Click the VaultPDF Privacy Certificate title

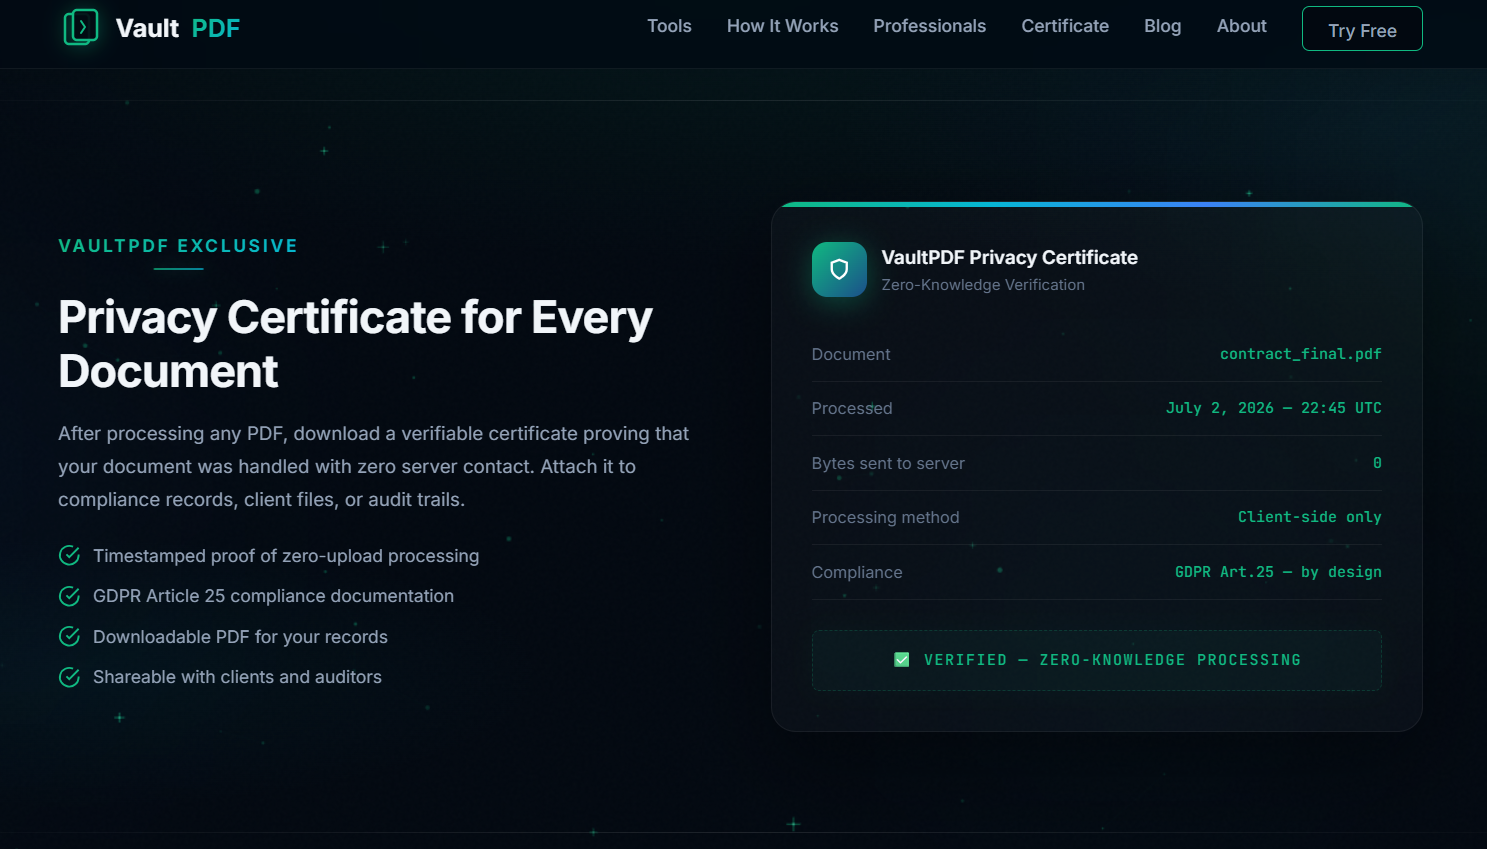point(1009,257)
